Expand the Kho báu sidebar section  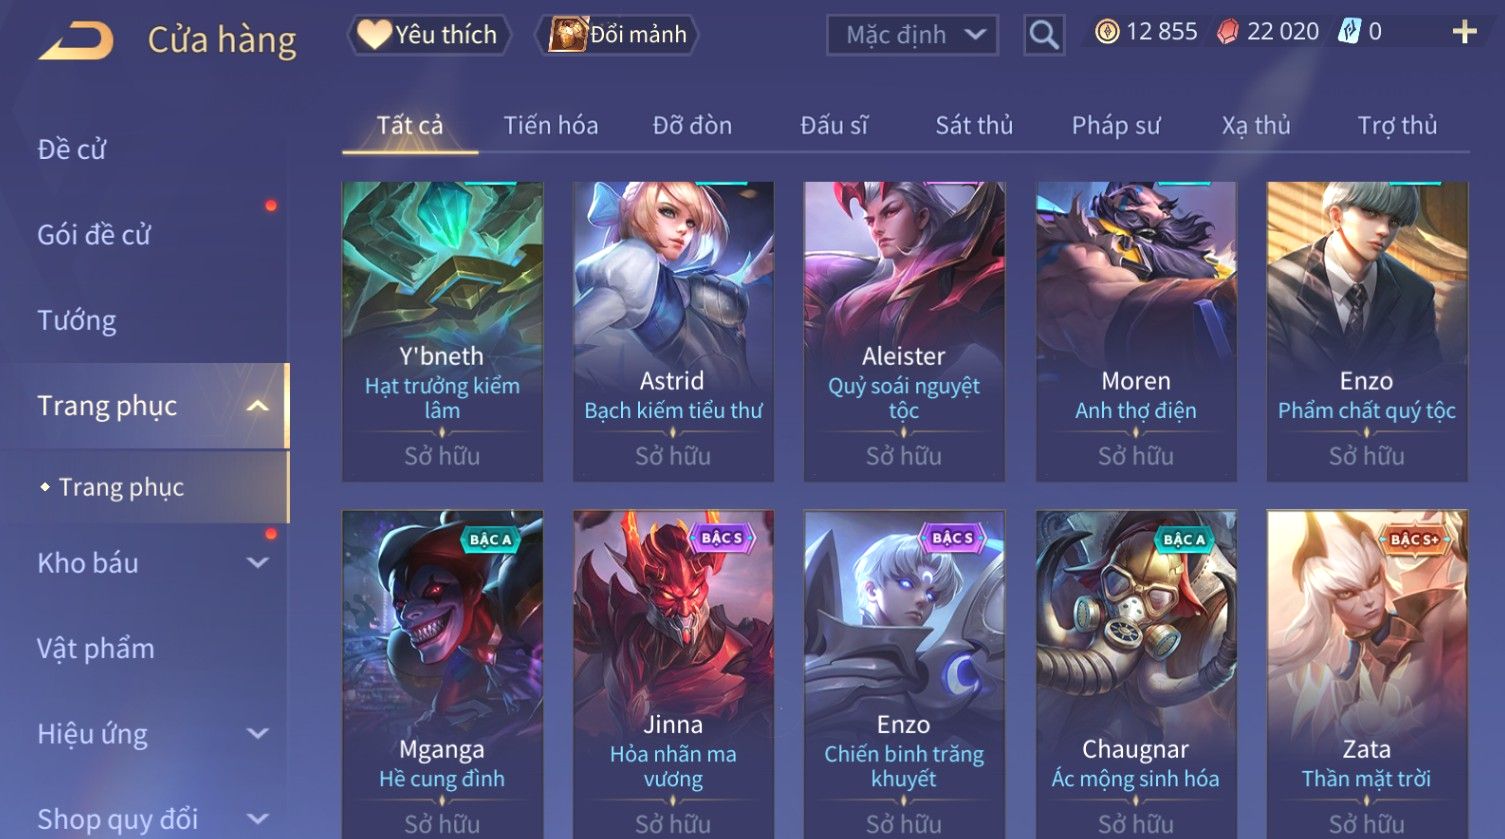tap(258, 563)
